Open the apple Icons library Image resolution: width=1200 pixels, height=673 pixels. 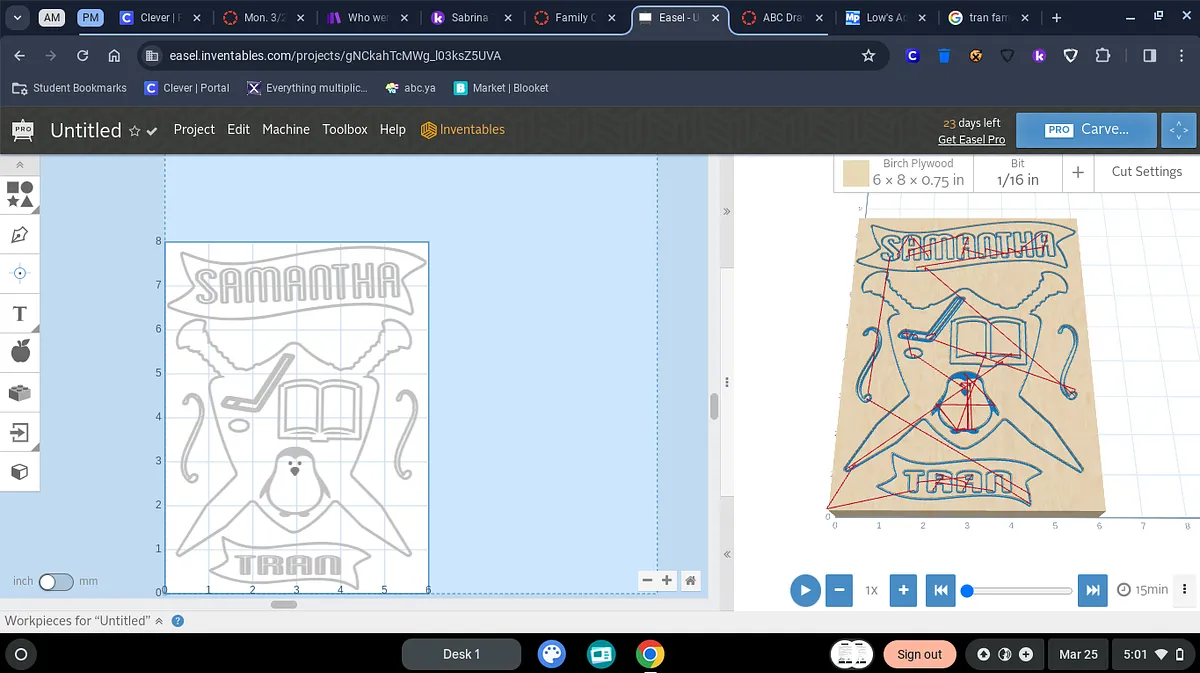coord(20,351)
